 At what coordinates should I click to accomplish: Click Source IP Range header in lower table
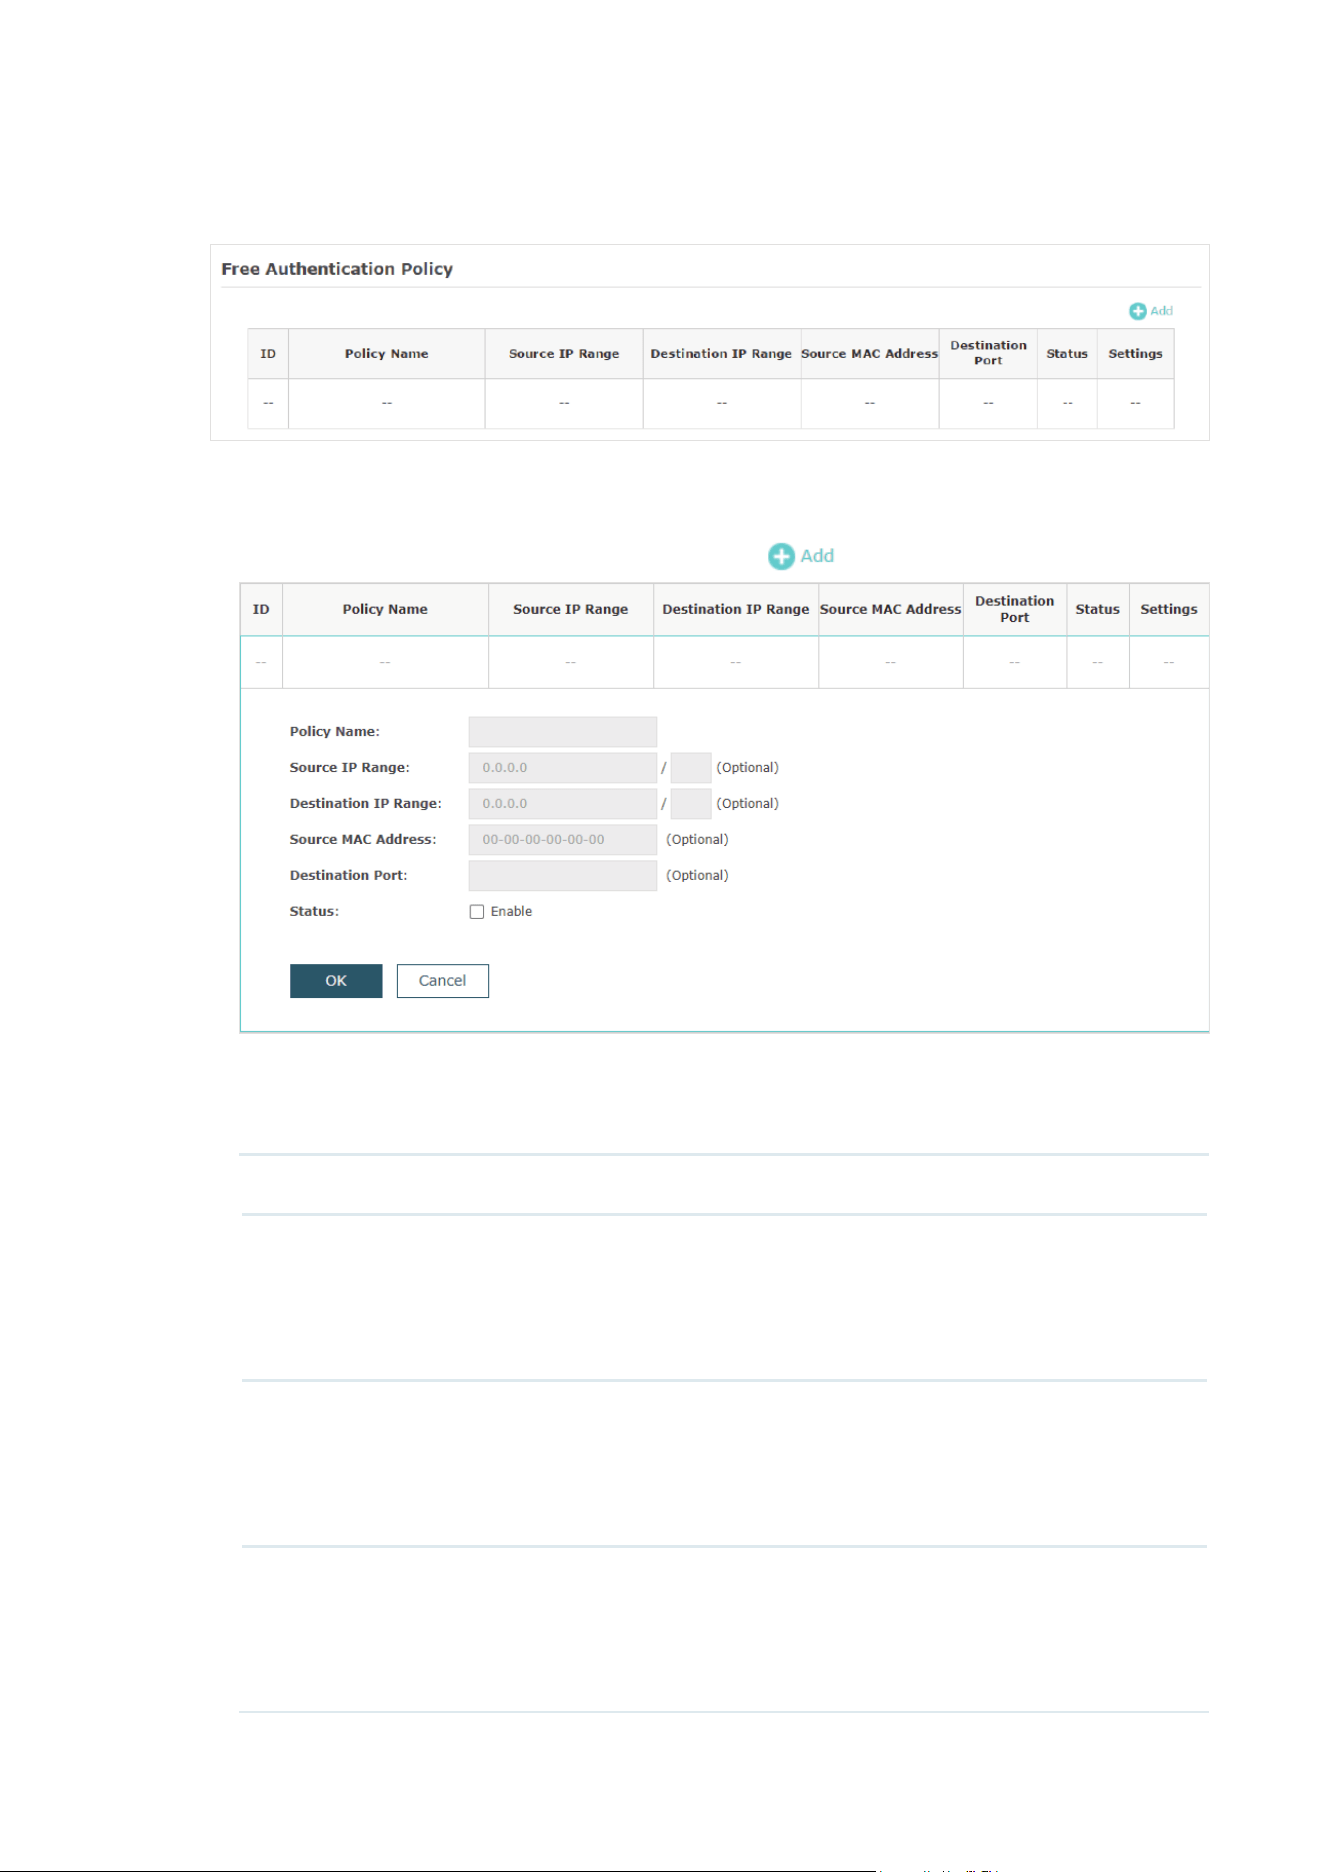(571, 609)
